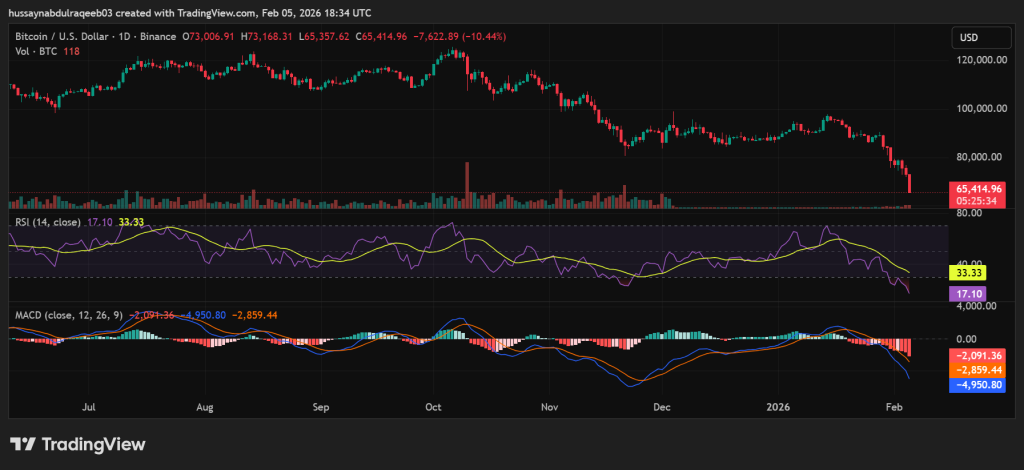Click the 80,000.00 price axis label
The width and height of the screenshot is (1024, 470).
click(979, 156)
